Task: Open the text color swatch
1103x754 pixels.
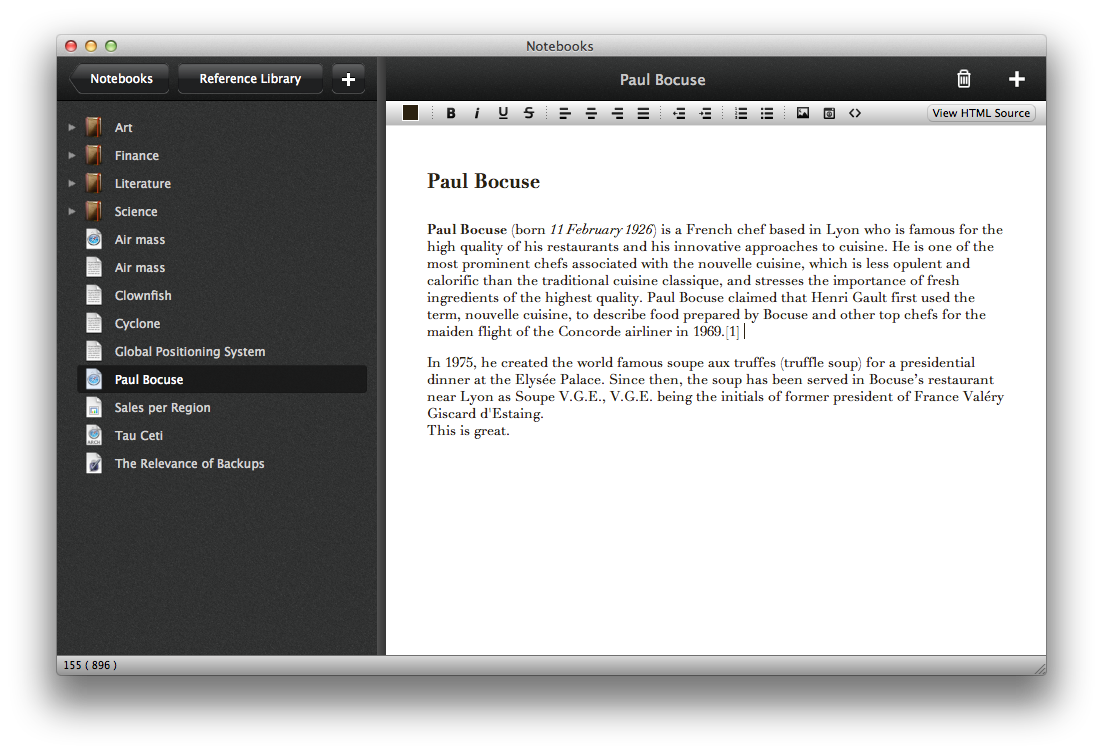Action: tap(410, 113)
